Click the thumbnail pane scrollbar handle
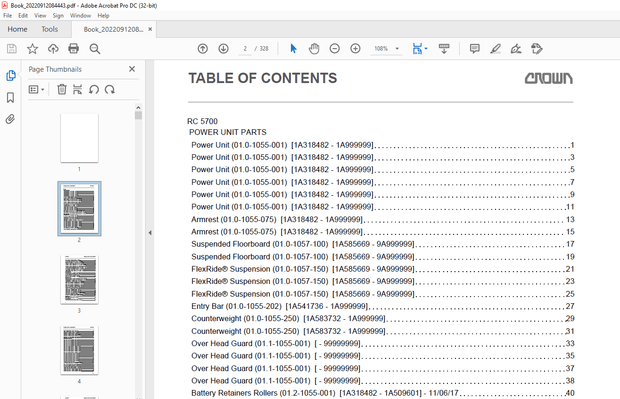Image resolution: width=620 pixels, height=399 pixels. 138,115
